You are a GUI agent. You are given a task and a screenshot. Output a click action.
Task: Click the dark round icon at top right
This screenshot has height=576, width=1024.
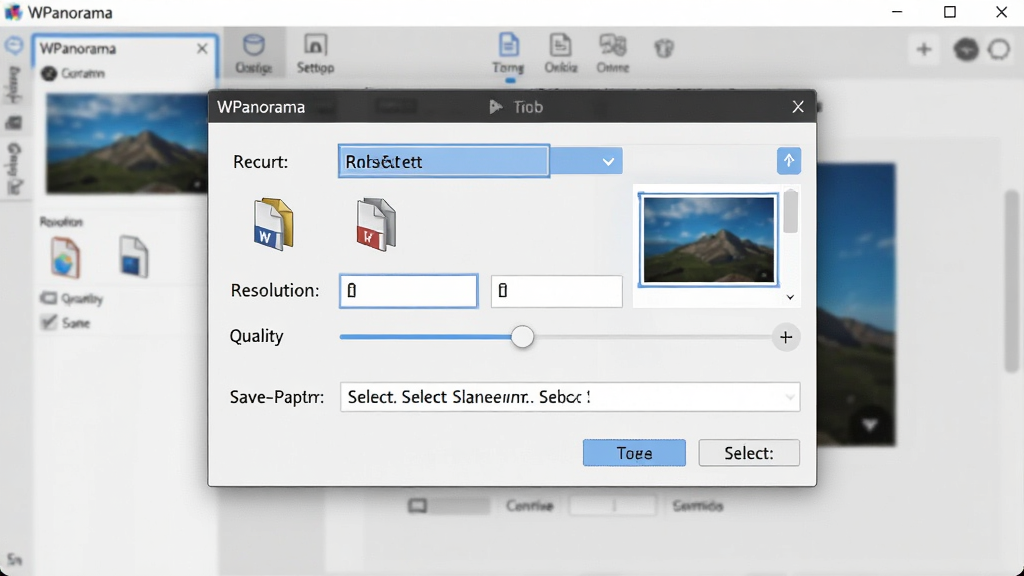pyautogui.click(x=966, y=50)
